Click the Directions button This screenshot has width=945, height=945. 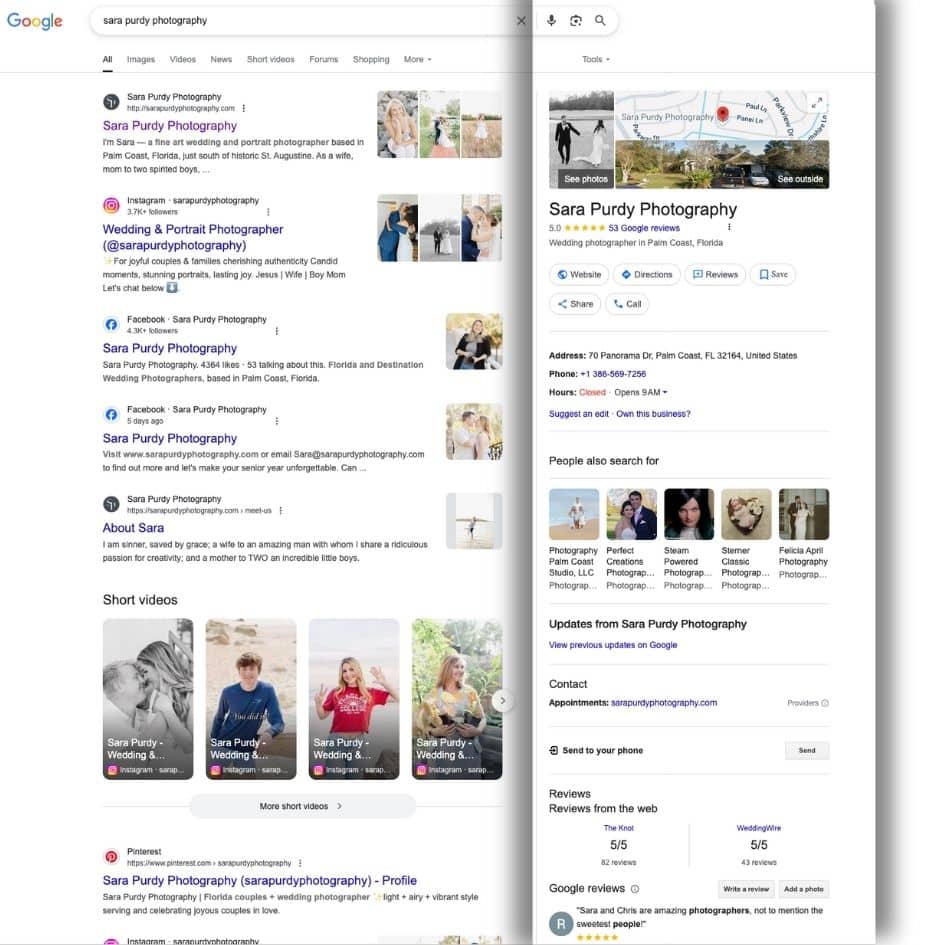coord(647,275)
